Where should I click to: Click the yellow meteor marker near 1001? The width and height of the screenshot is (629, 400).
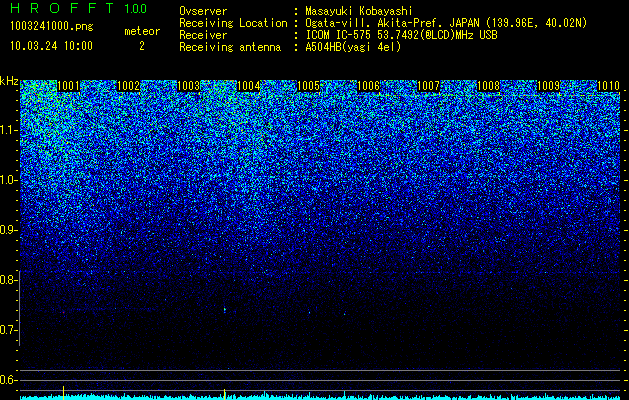(x=63, y=392)
